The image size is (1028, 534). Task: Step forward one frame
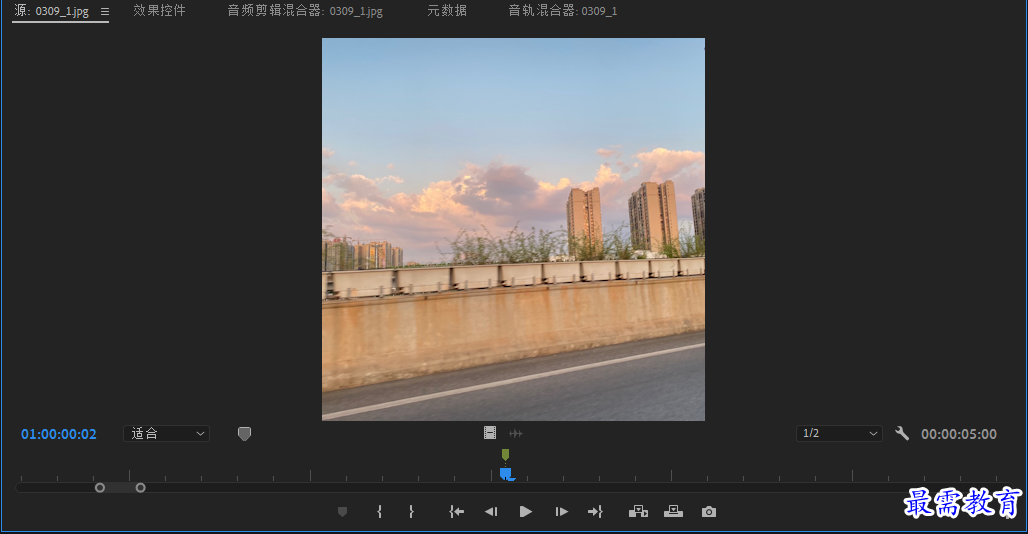click(561, 512)
